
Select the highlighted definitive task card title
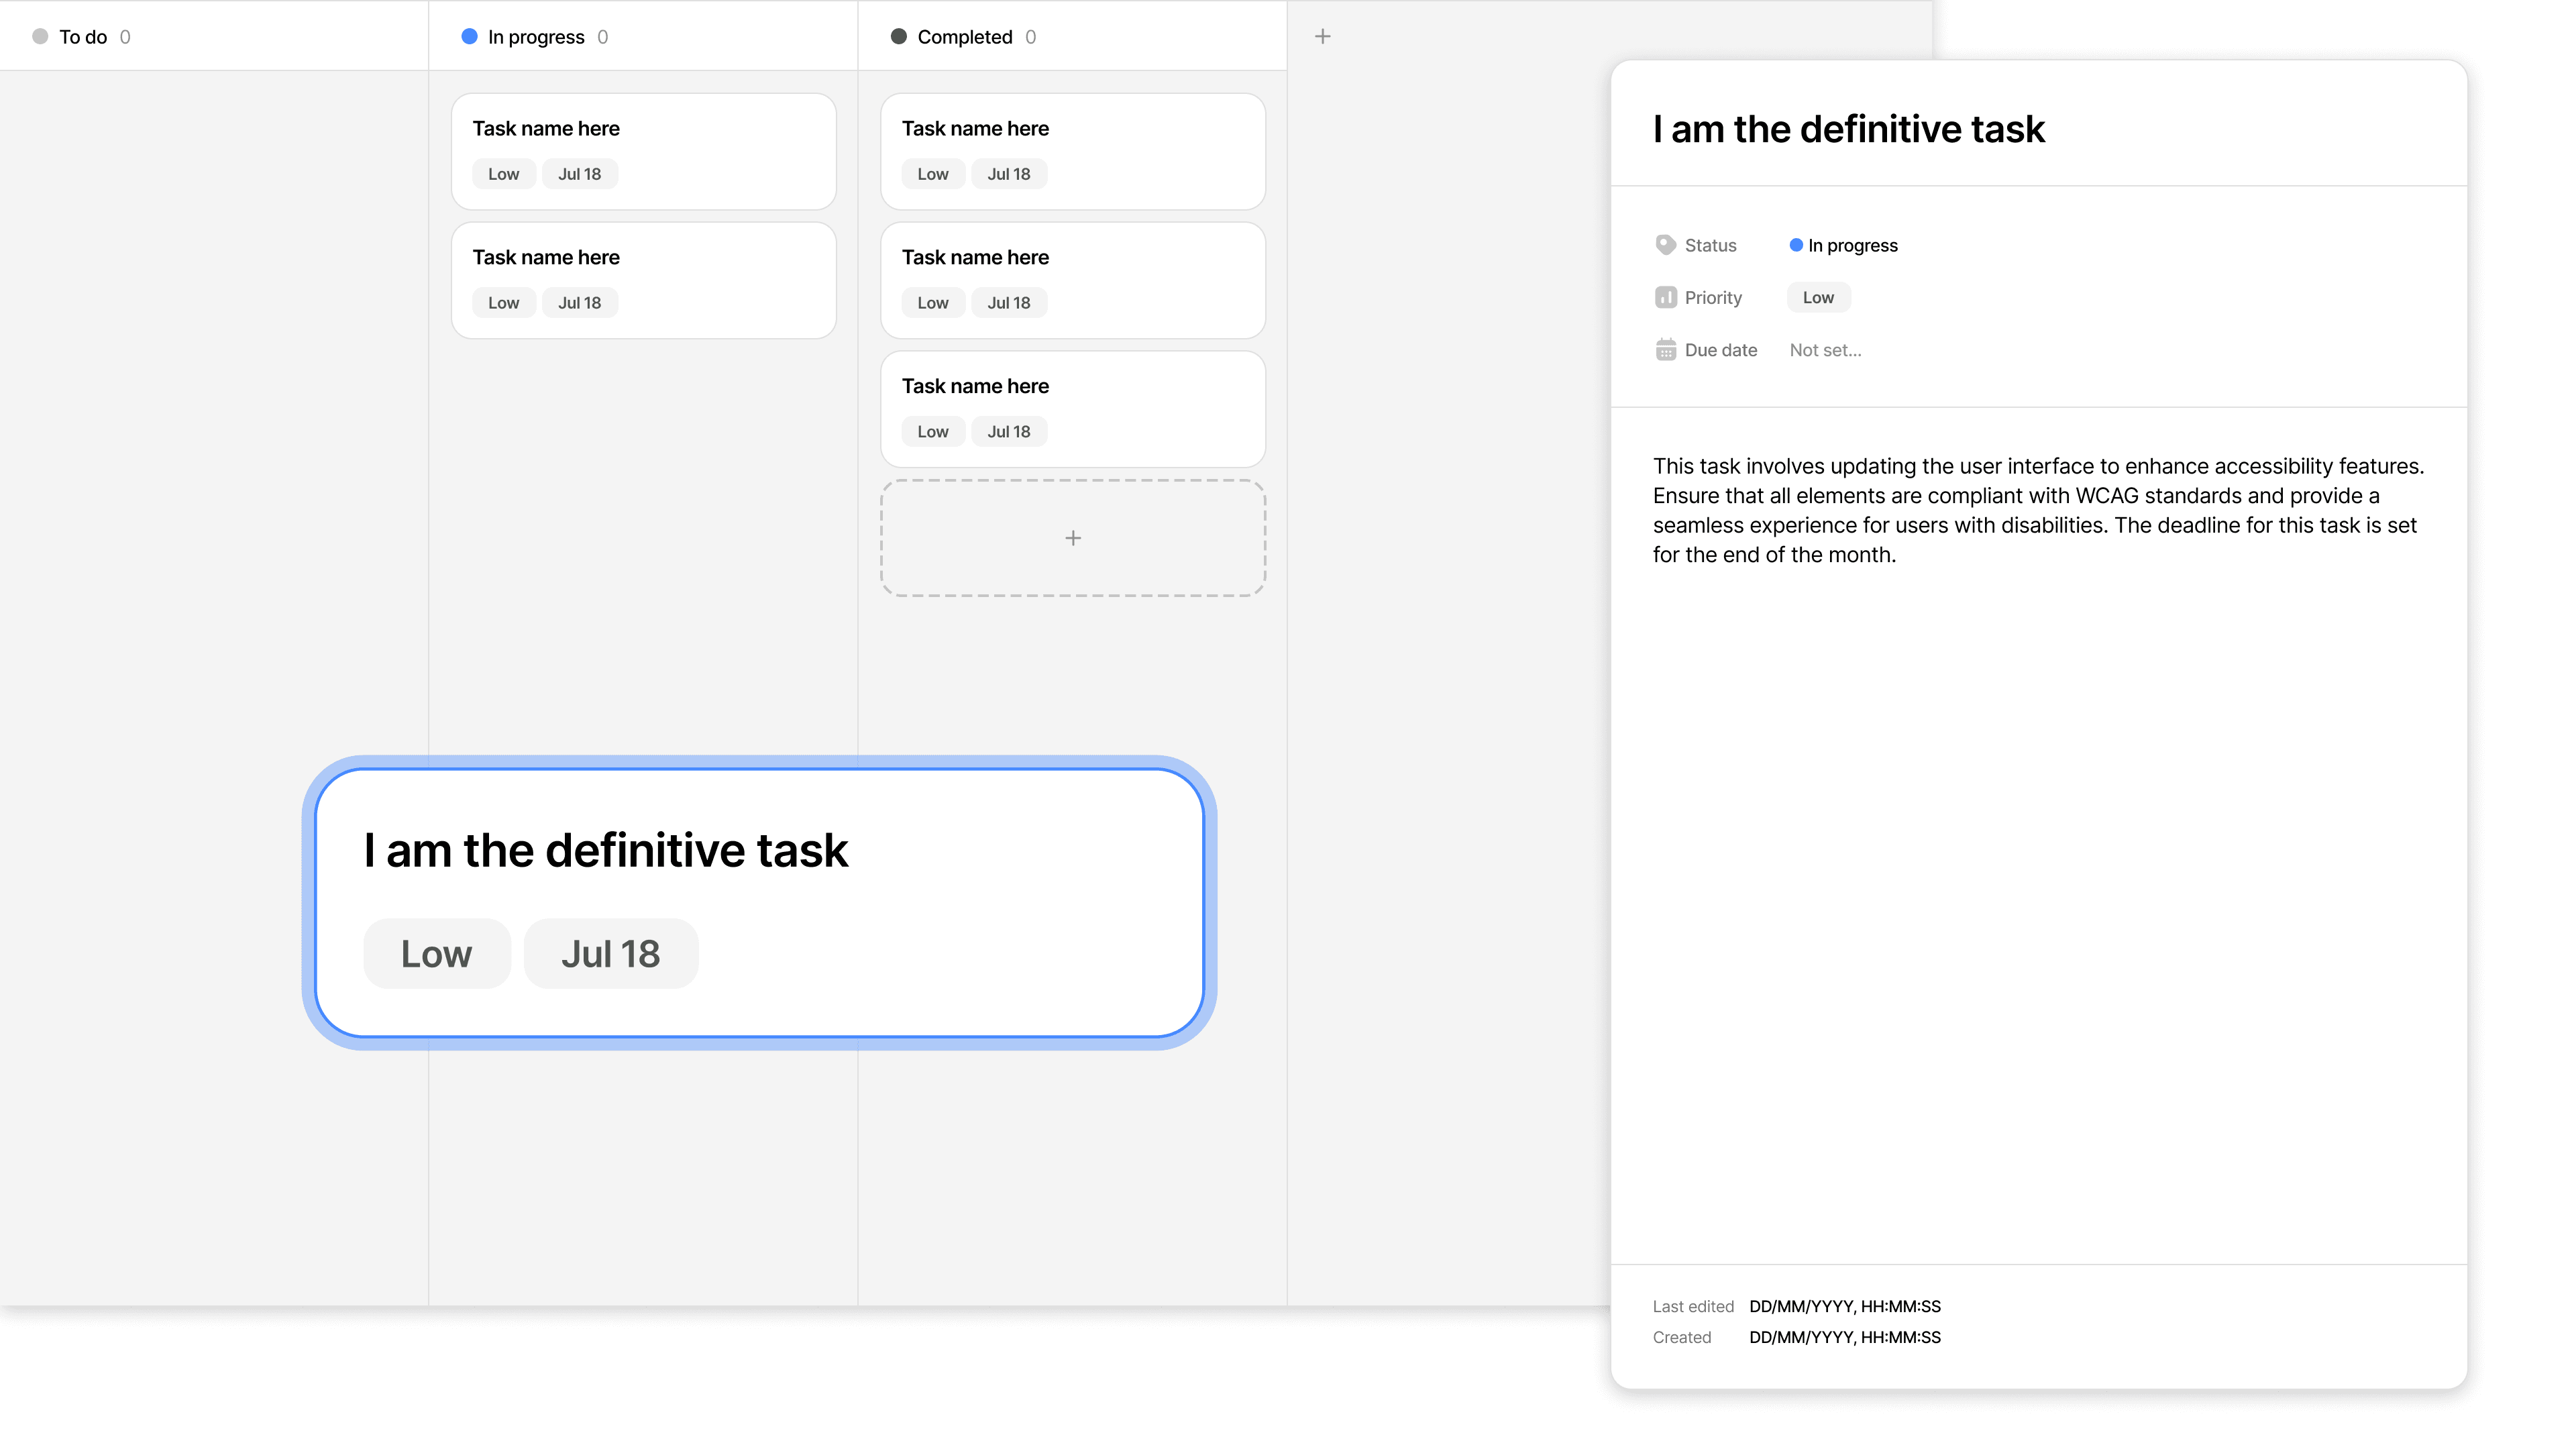point(605,850)
